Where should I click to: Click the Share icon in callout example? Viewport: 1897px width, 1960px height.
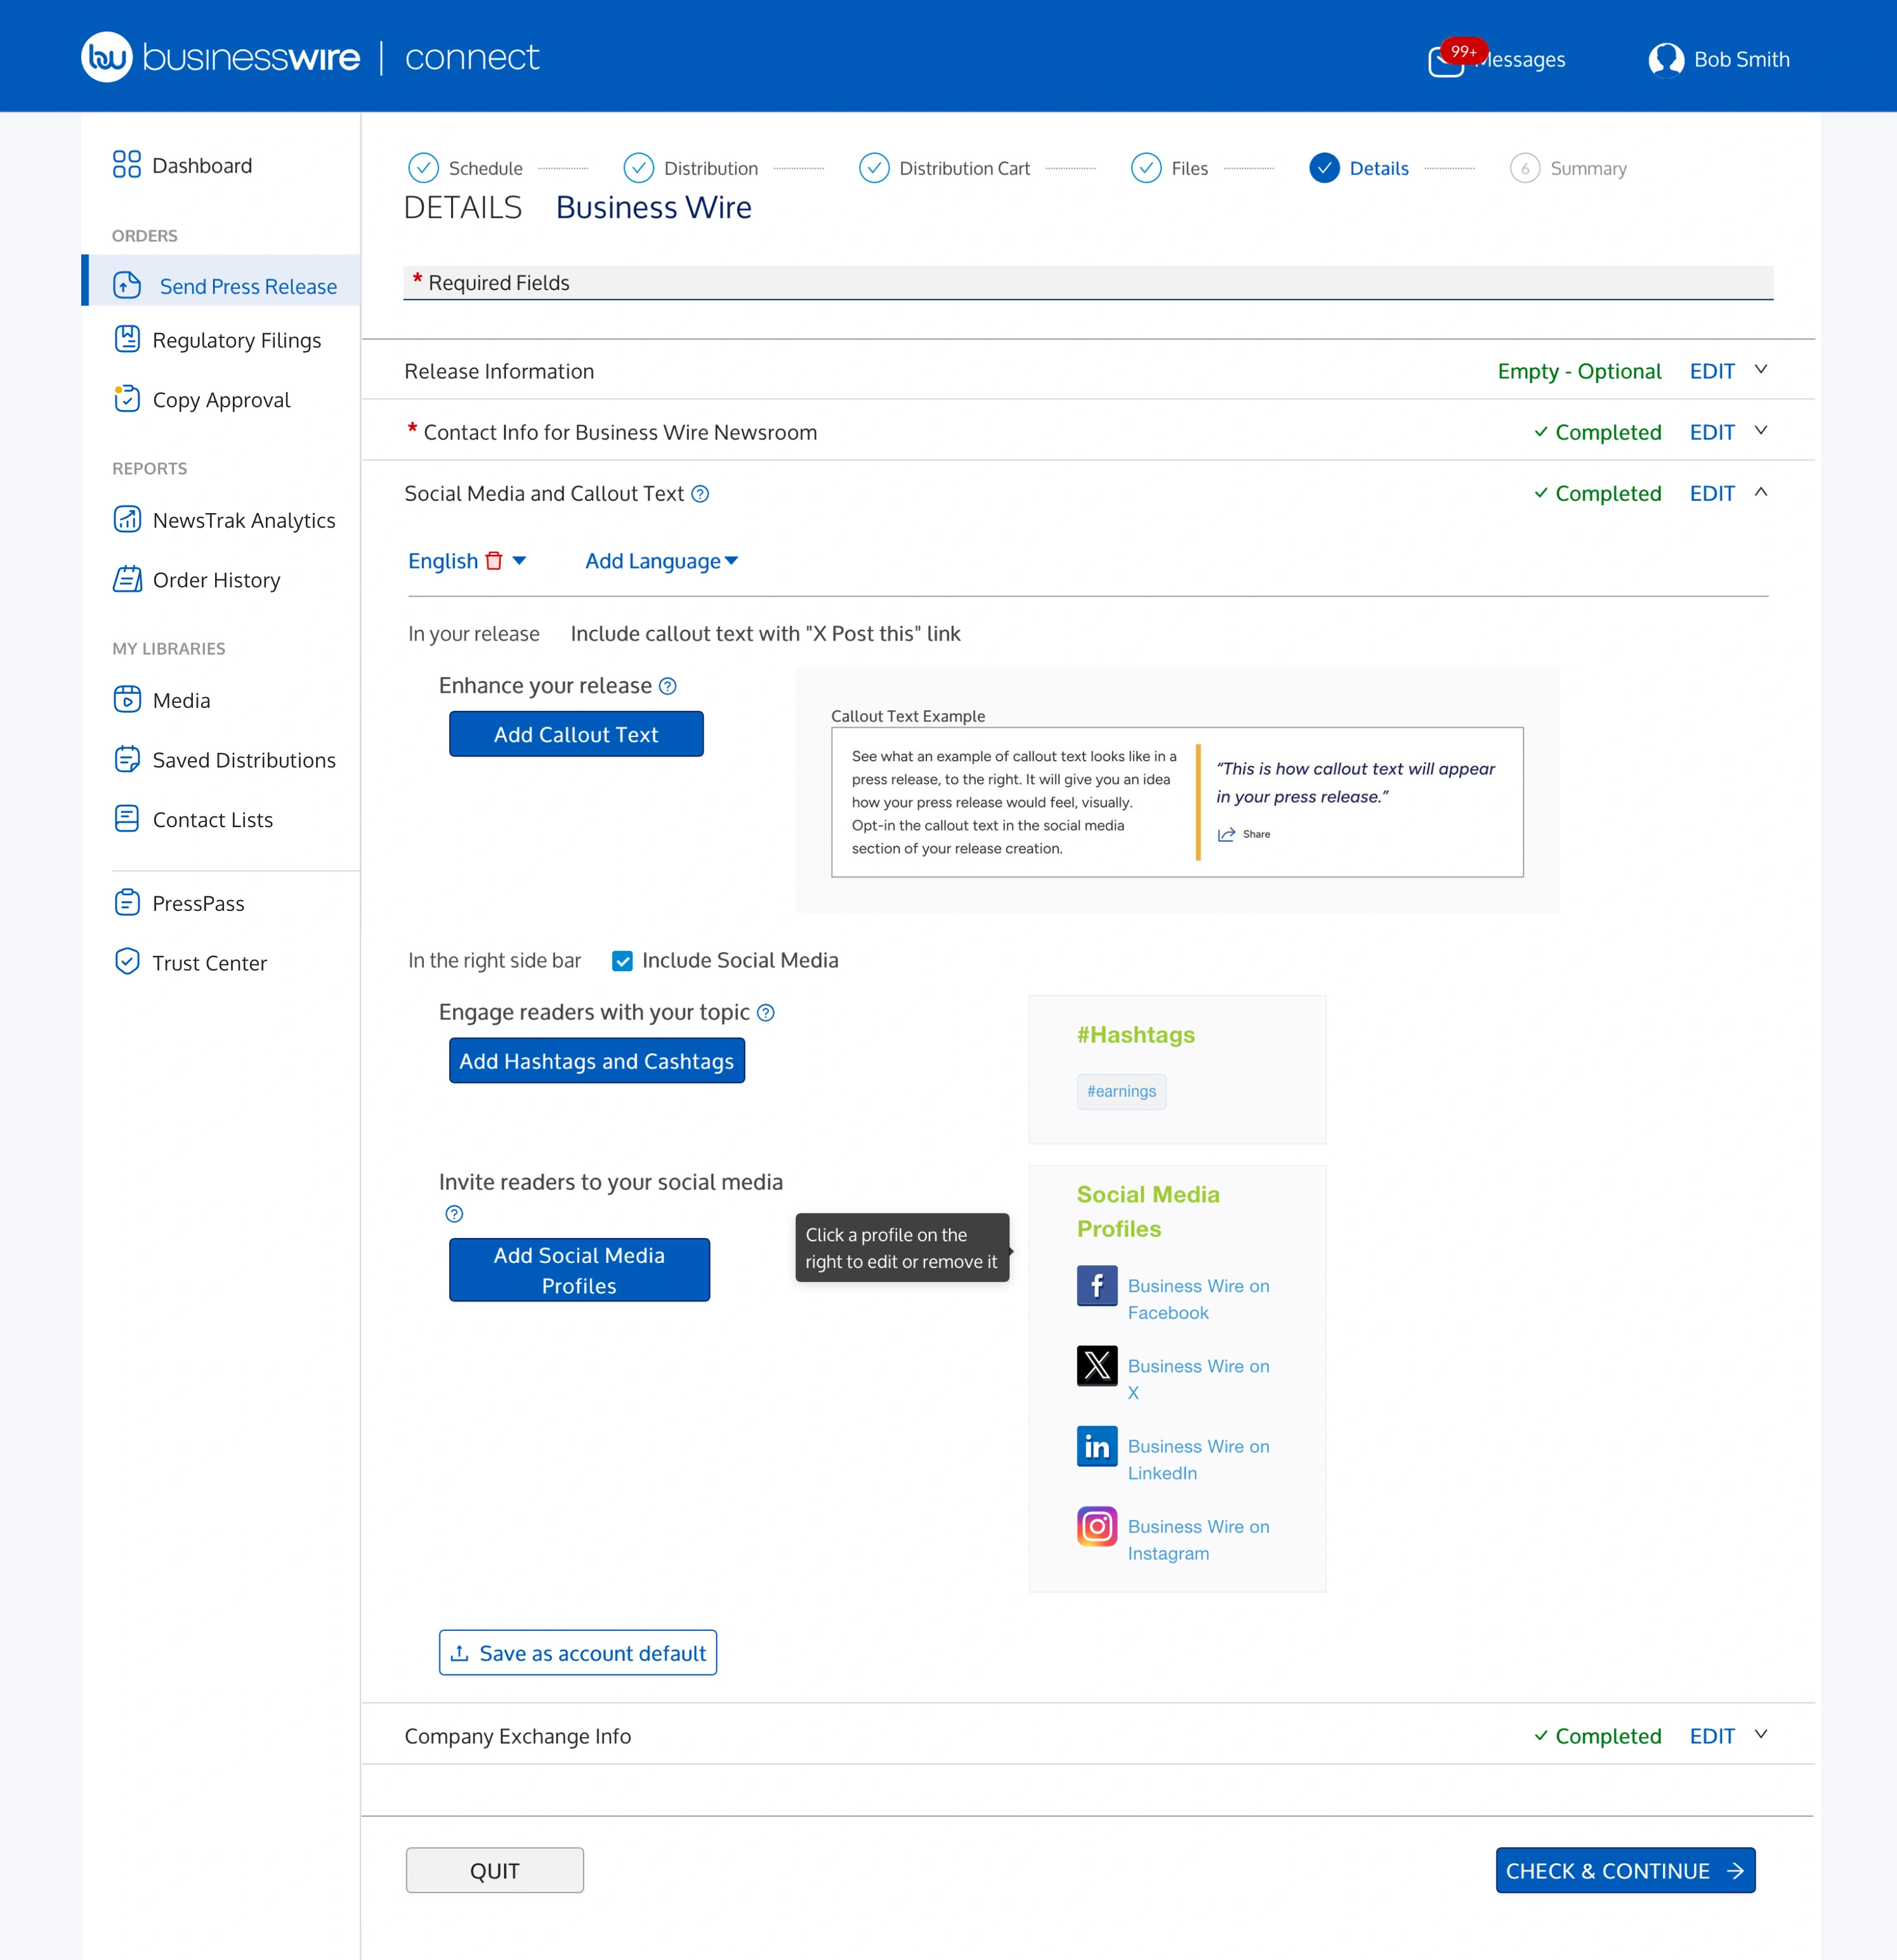1226,834
